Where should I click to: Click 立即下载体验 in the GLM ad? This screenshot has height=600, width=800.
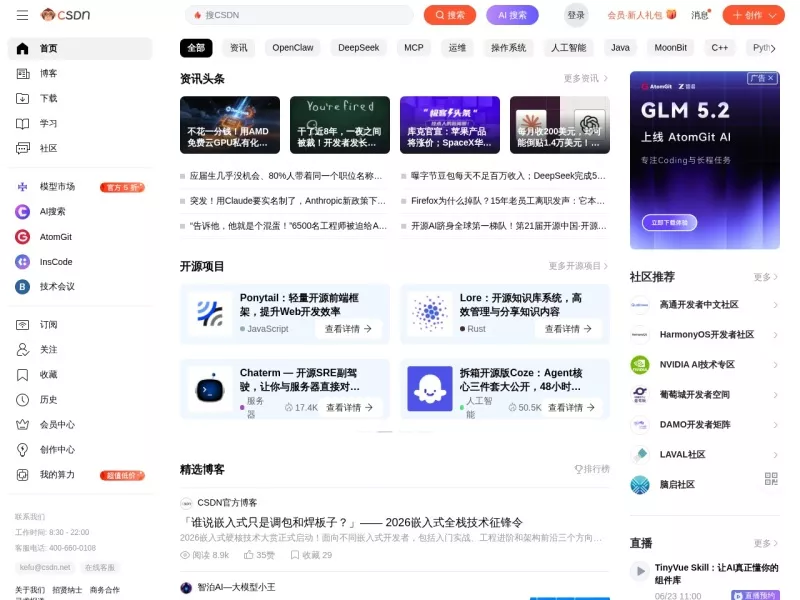[669, 222]
